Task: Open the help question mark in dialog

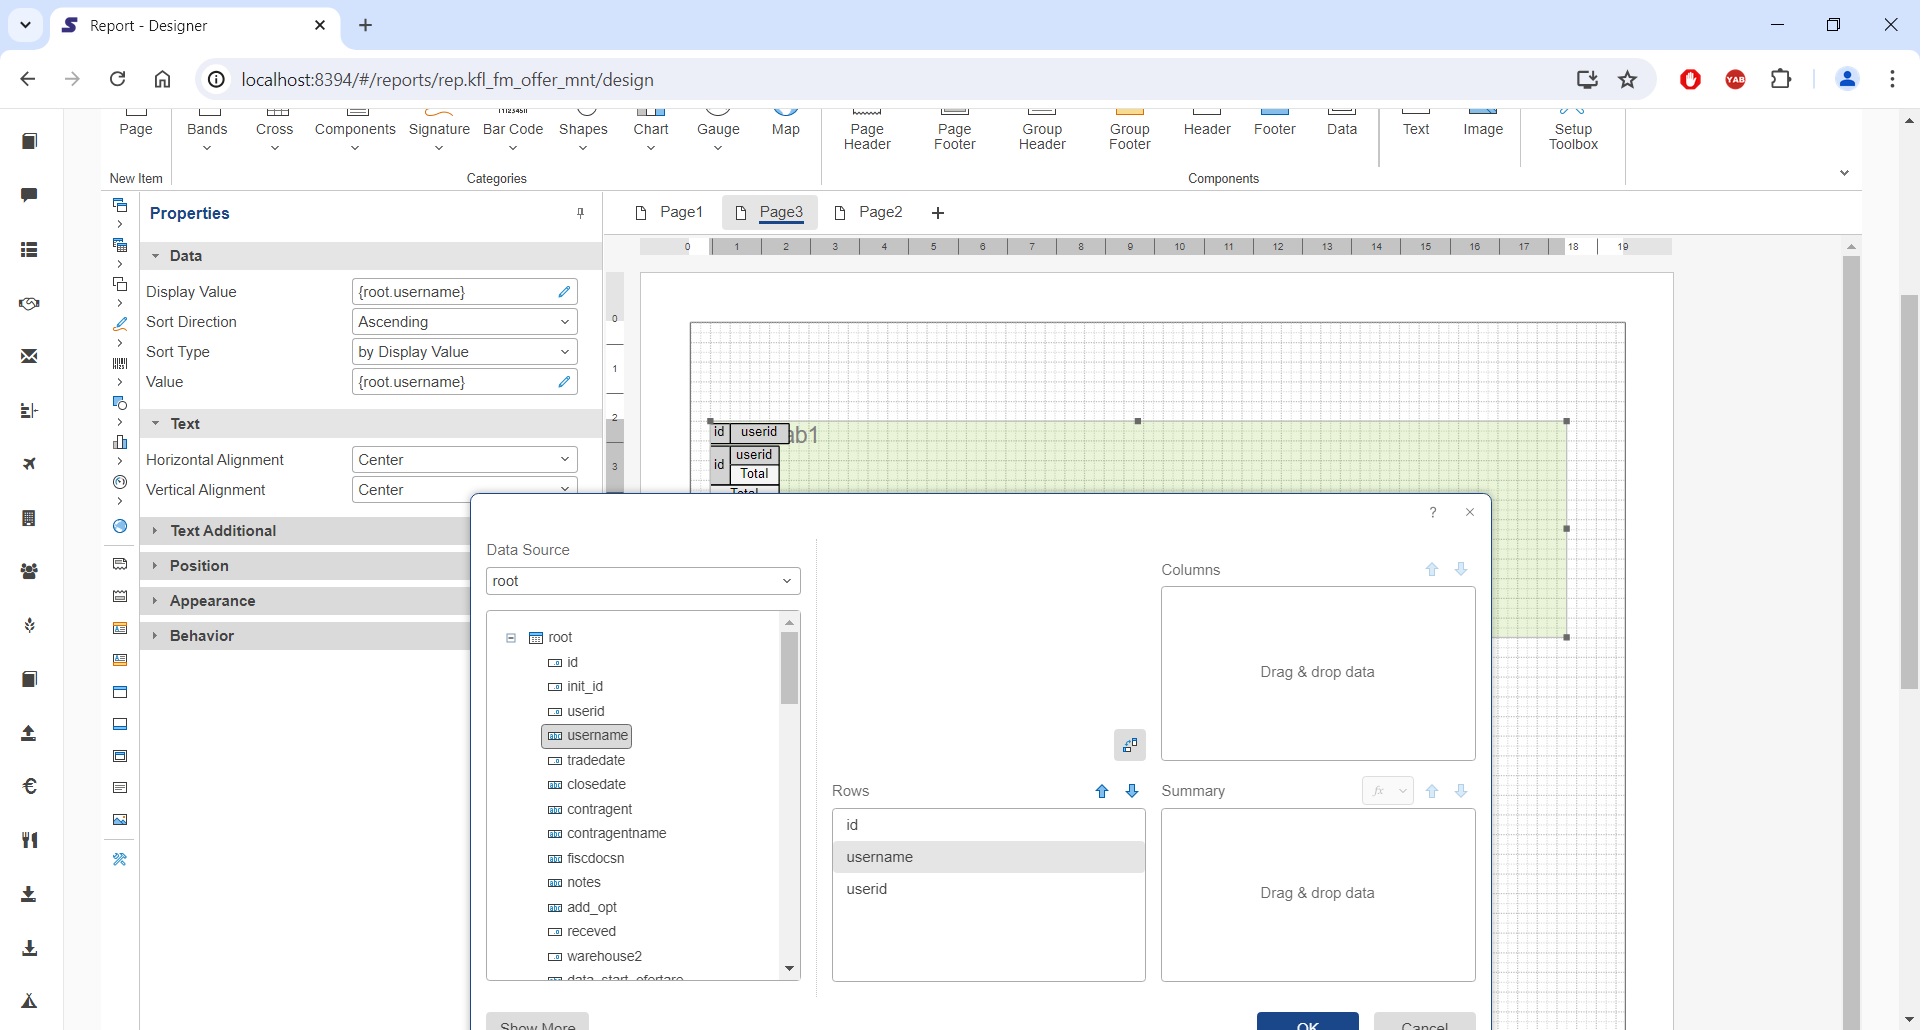Action: point(1433,512)
